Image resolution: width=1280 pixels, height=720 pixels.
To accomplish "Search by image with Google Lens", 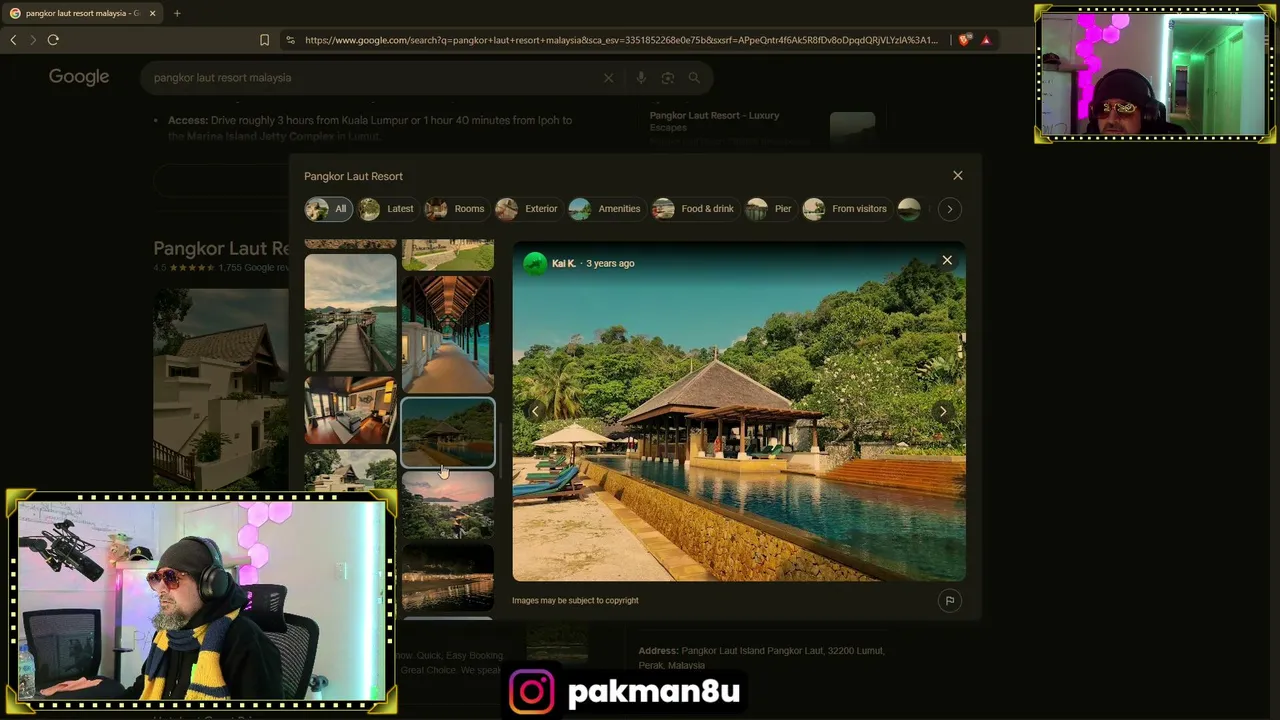I will 667,78.
